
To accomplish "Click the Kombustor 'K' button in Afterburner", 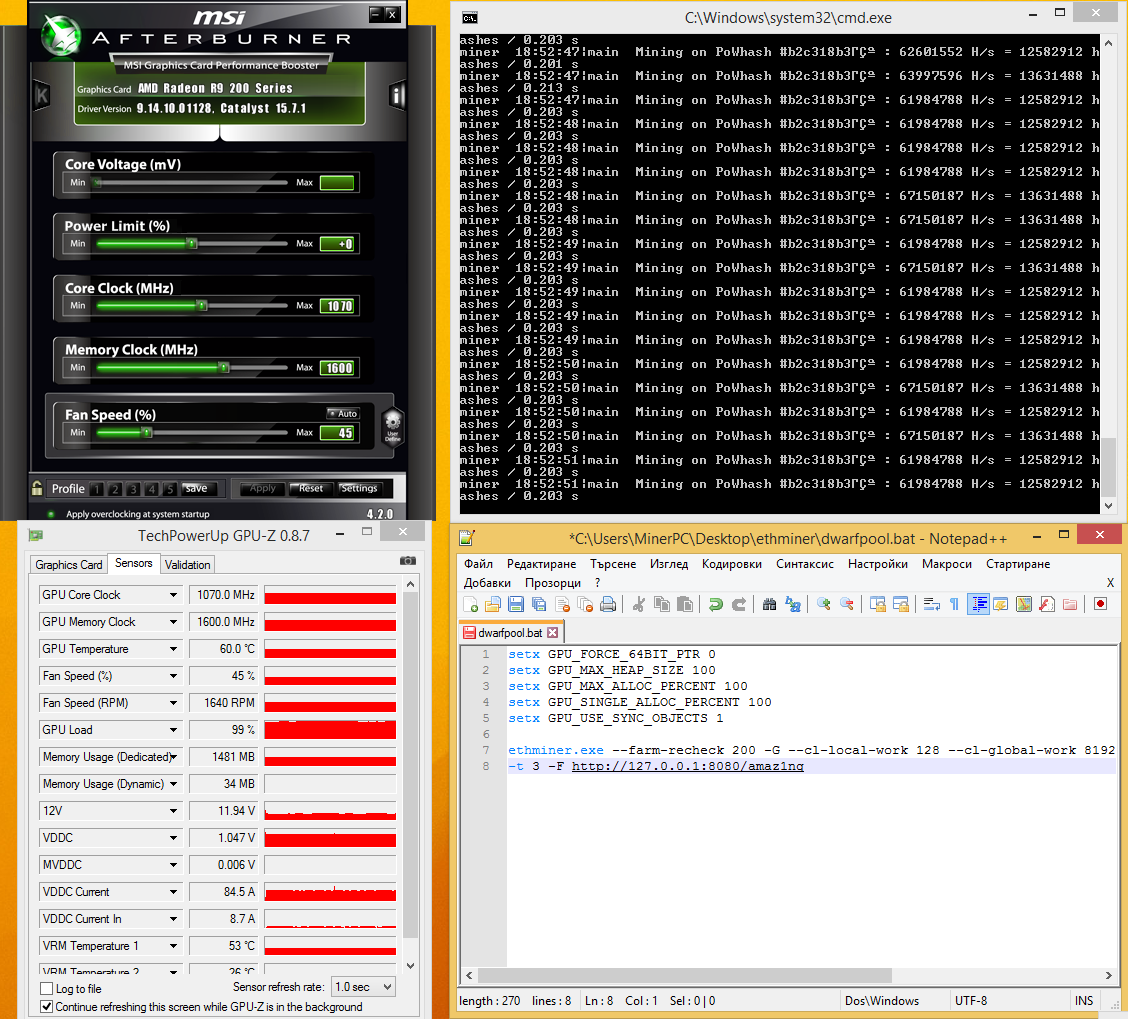I will pos(42,95).
